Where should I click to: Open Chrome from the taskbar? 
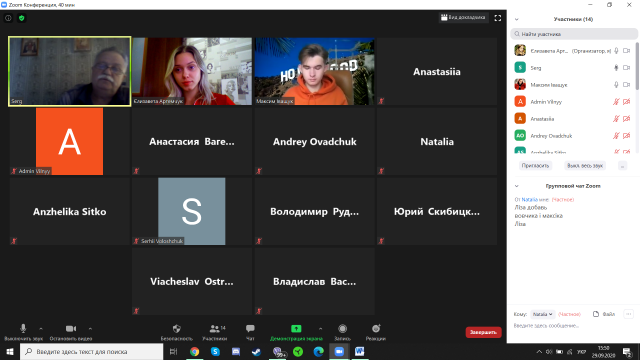pyautogui.click(x=194, y=351)
